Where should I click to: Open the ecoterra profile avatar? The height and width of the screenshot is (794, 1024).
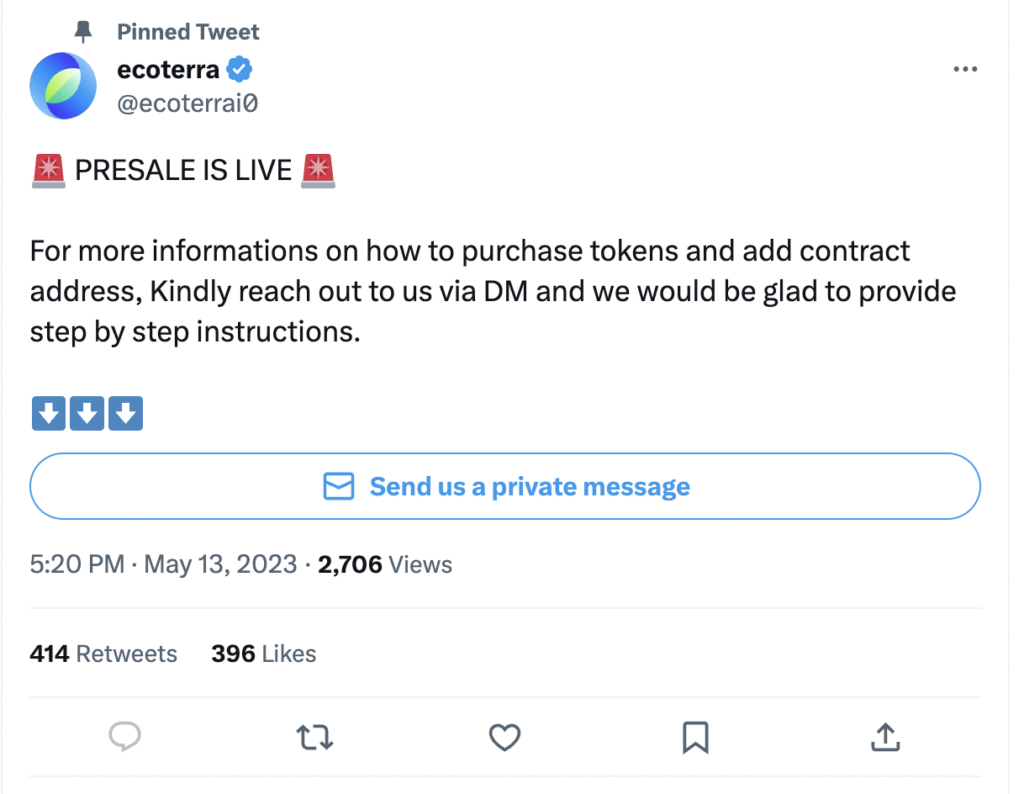click(63, 86)
